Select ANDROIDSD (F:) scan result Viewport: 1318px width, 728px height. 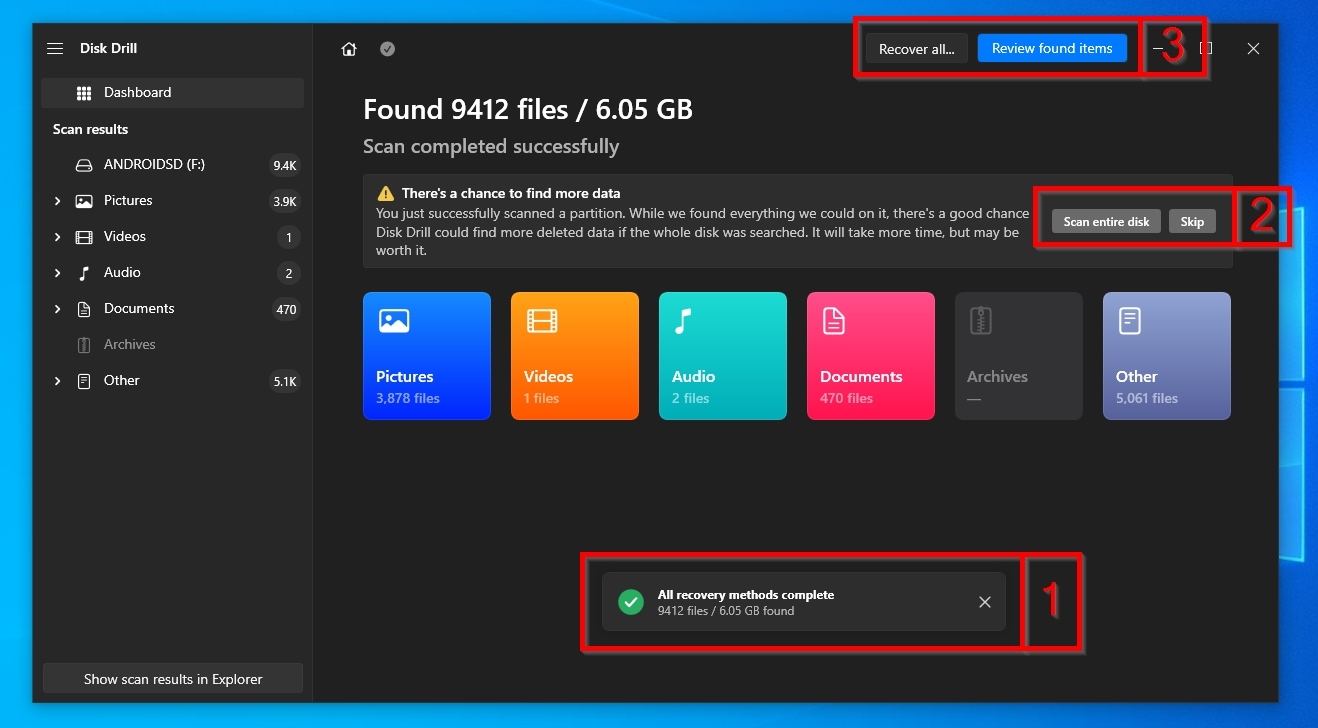click(x=173, y=165)
